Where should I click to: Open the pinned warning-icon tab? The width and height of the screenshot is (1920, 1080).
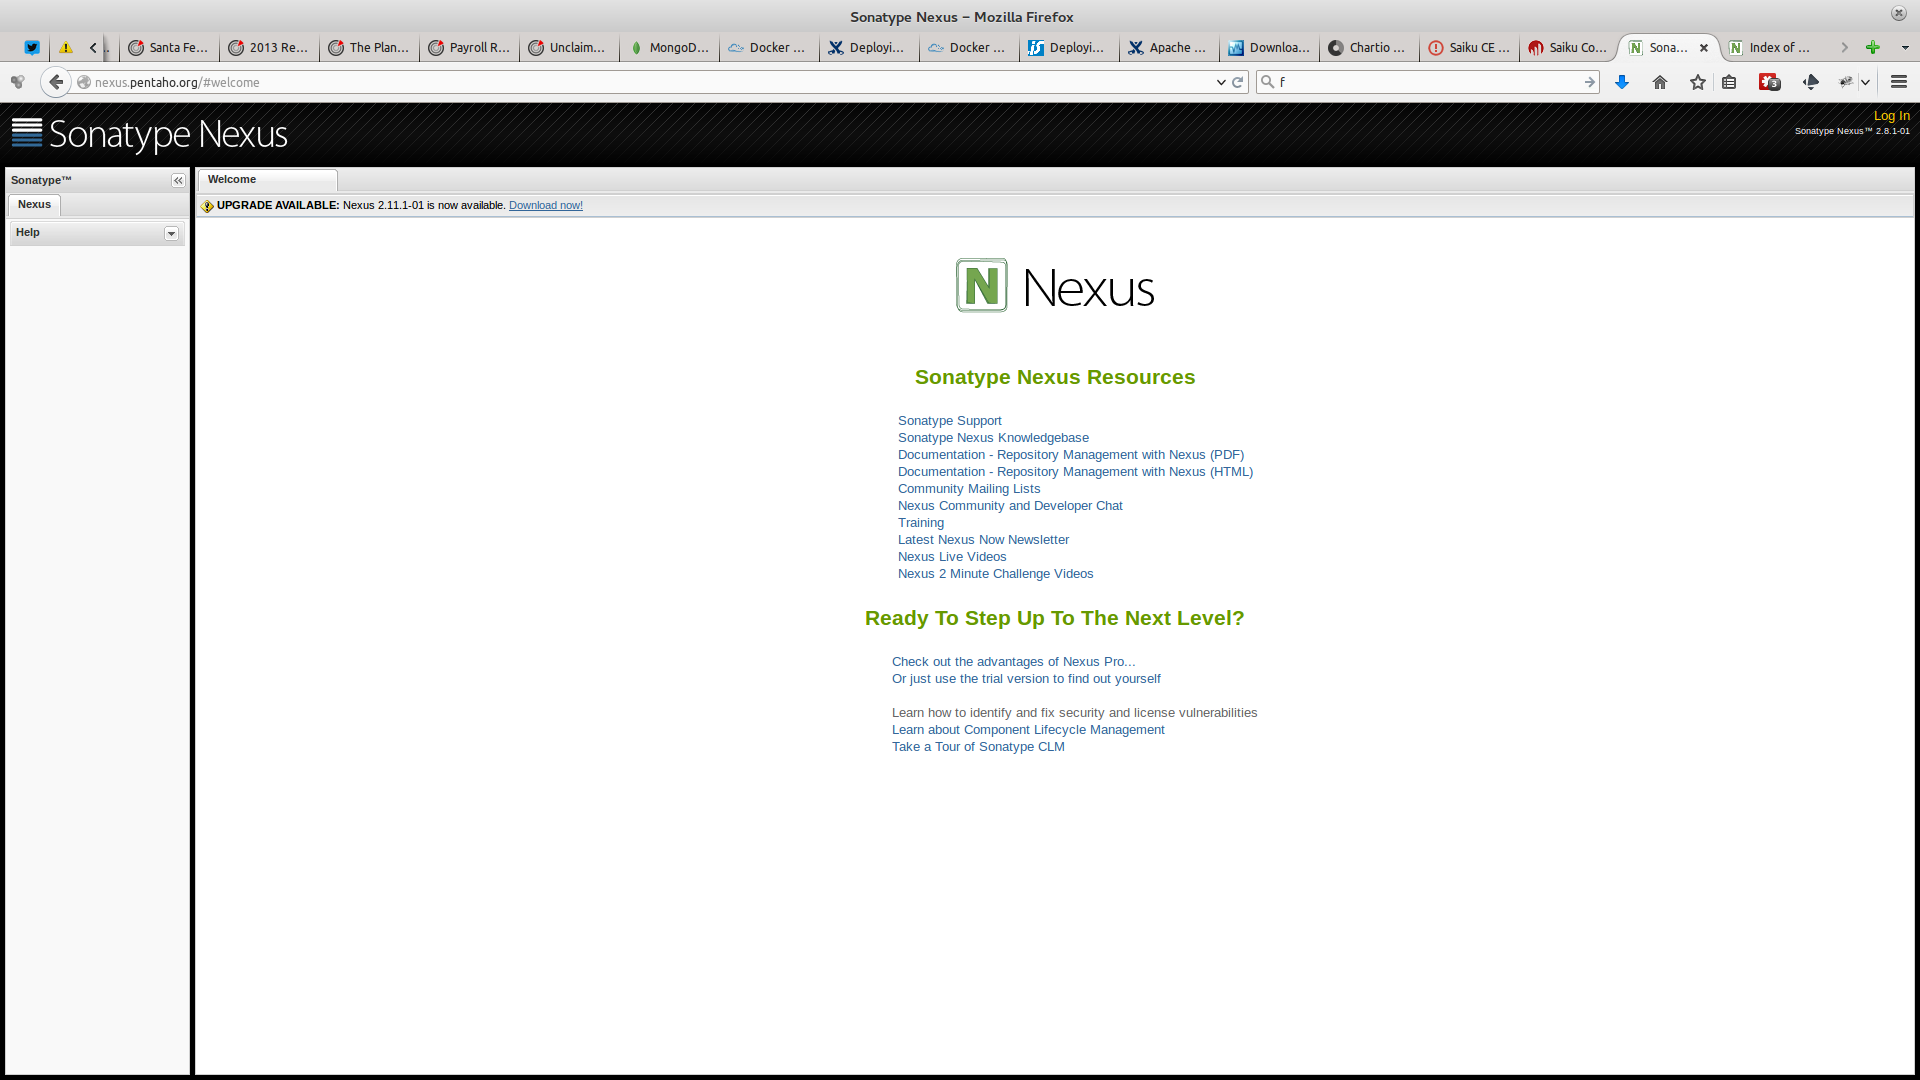[x=66, y=47]
